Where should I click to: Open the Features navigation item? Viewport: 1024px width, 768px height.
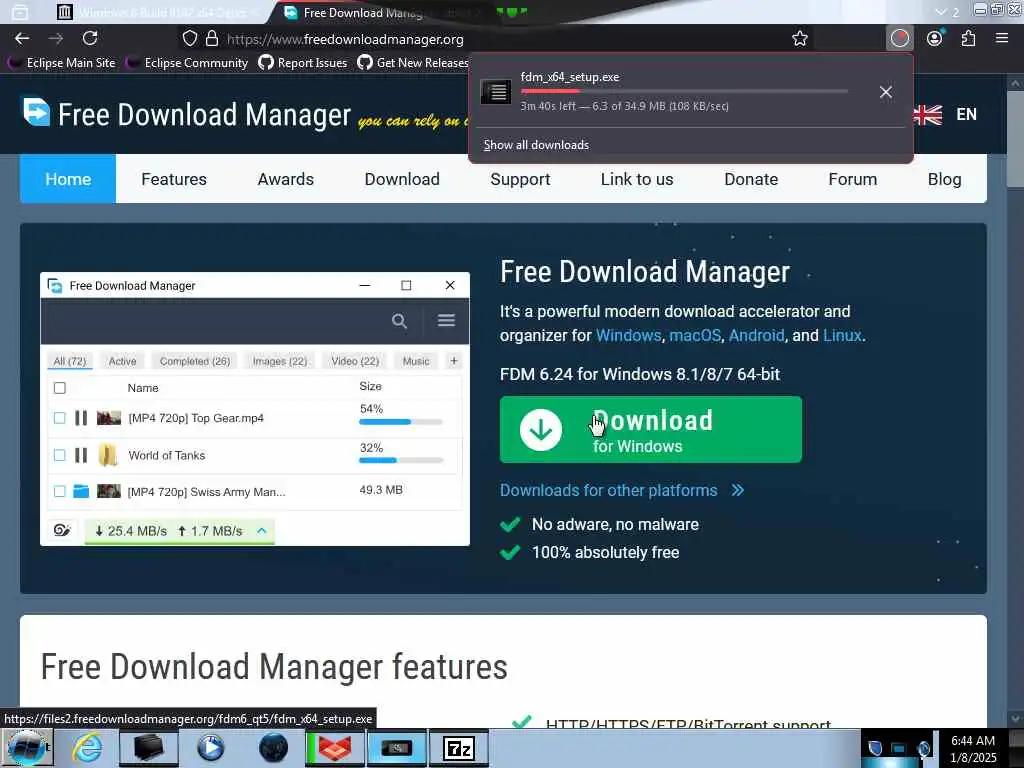174,179
